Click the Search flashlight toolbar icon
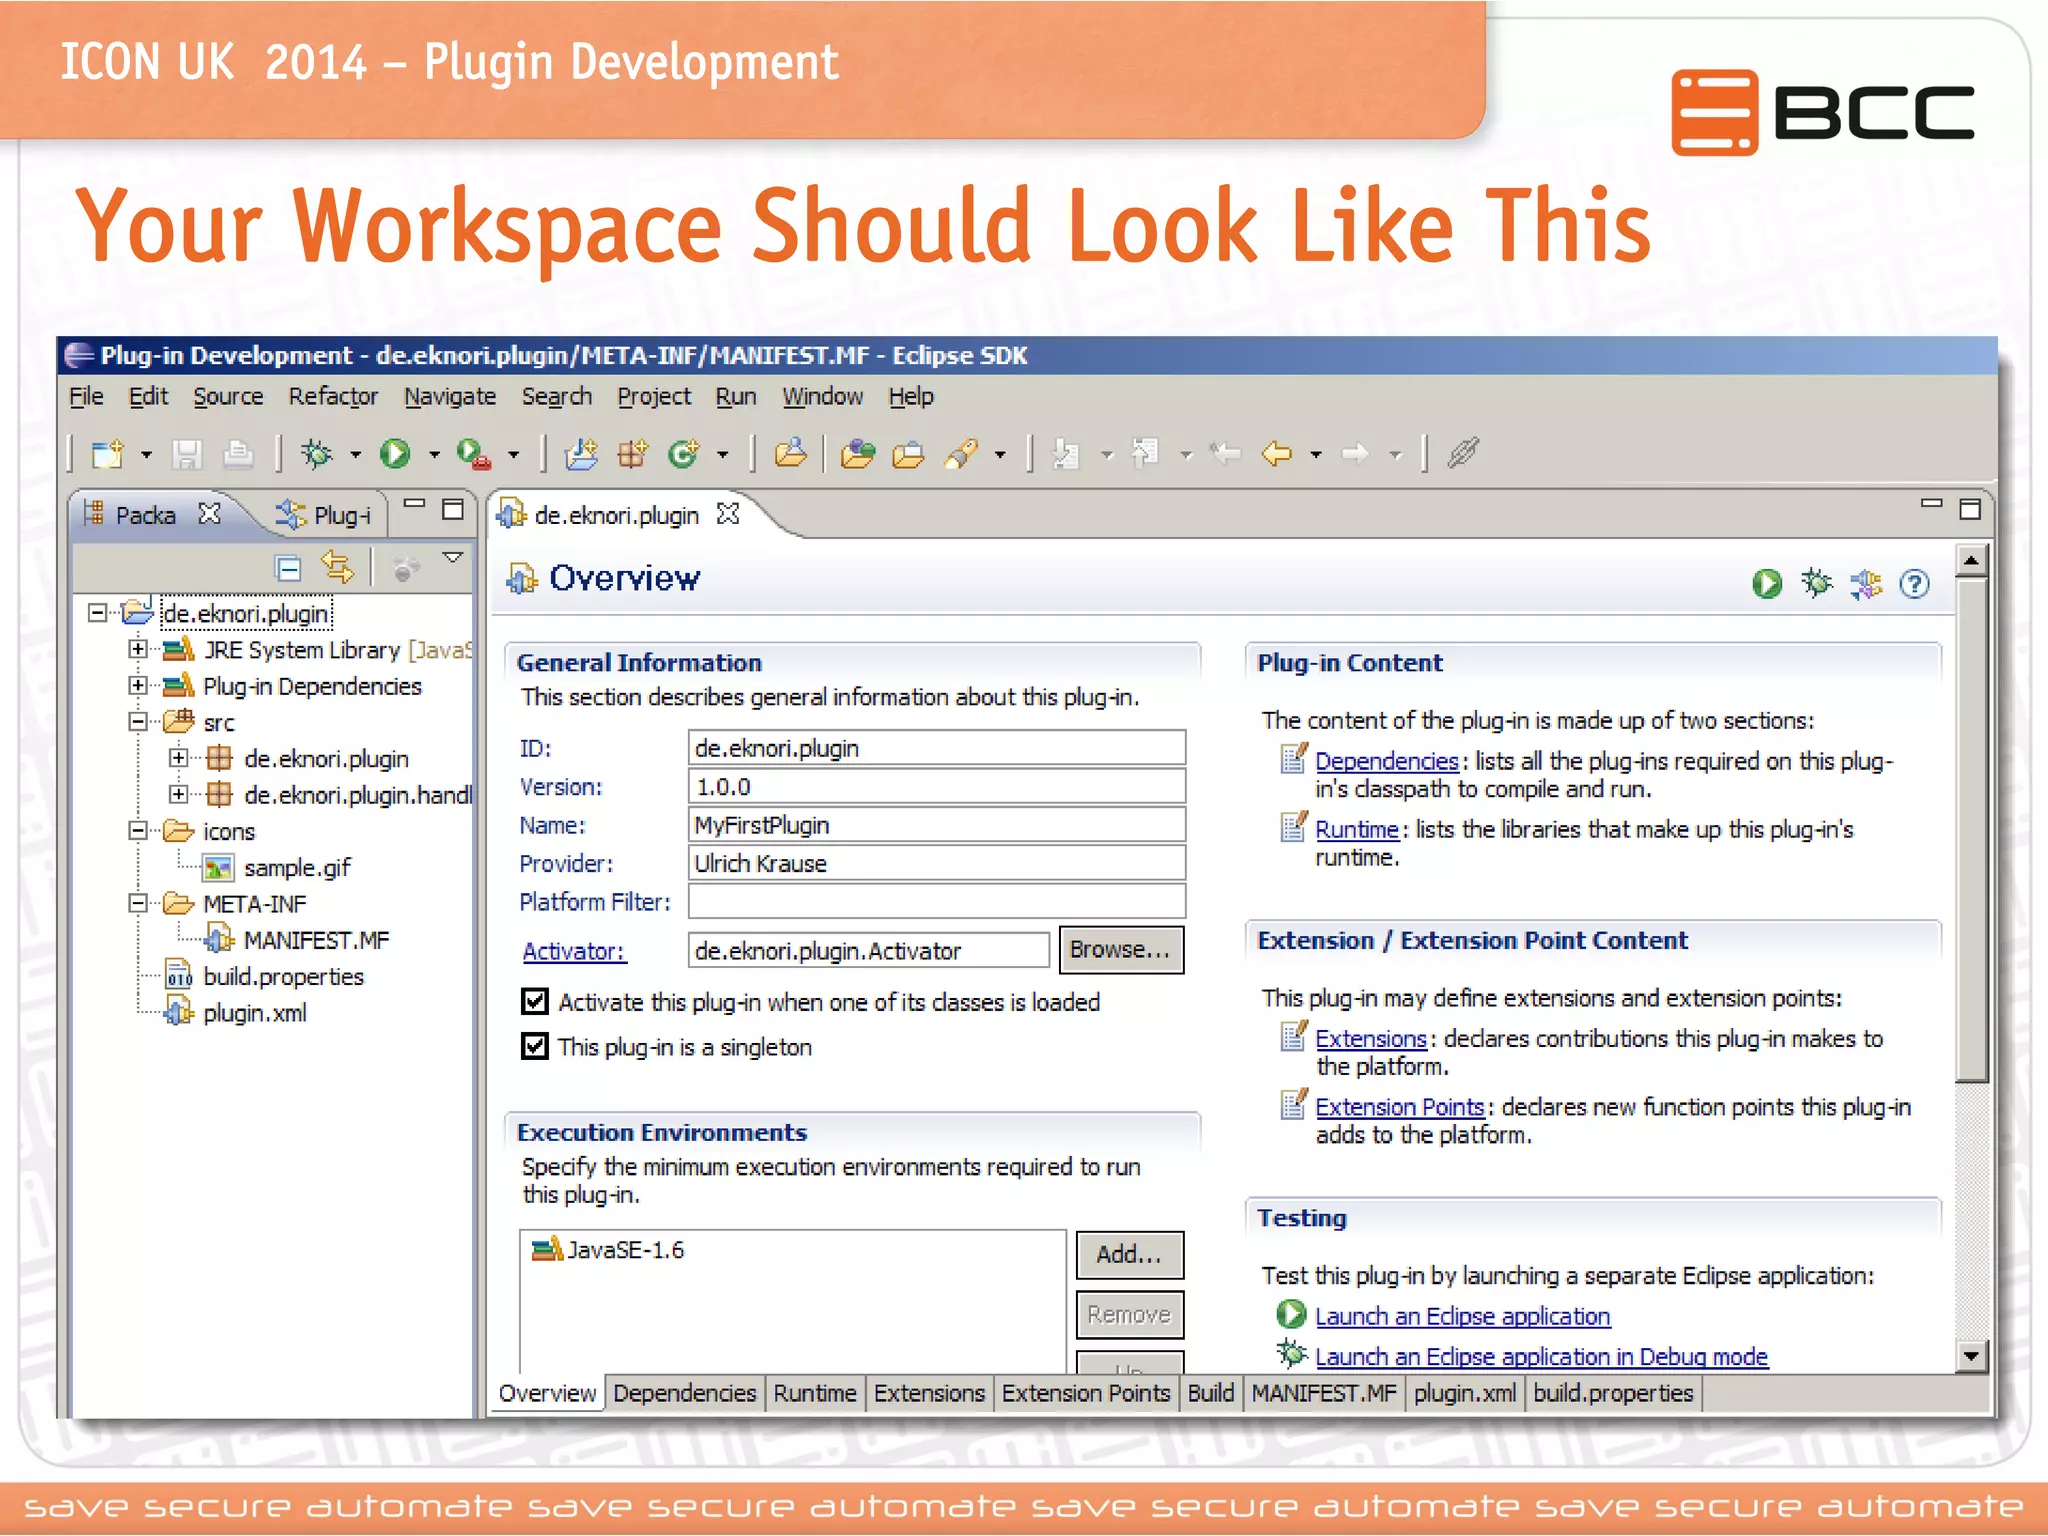 961,454
